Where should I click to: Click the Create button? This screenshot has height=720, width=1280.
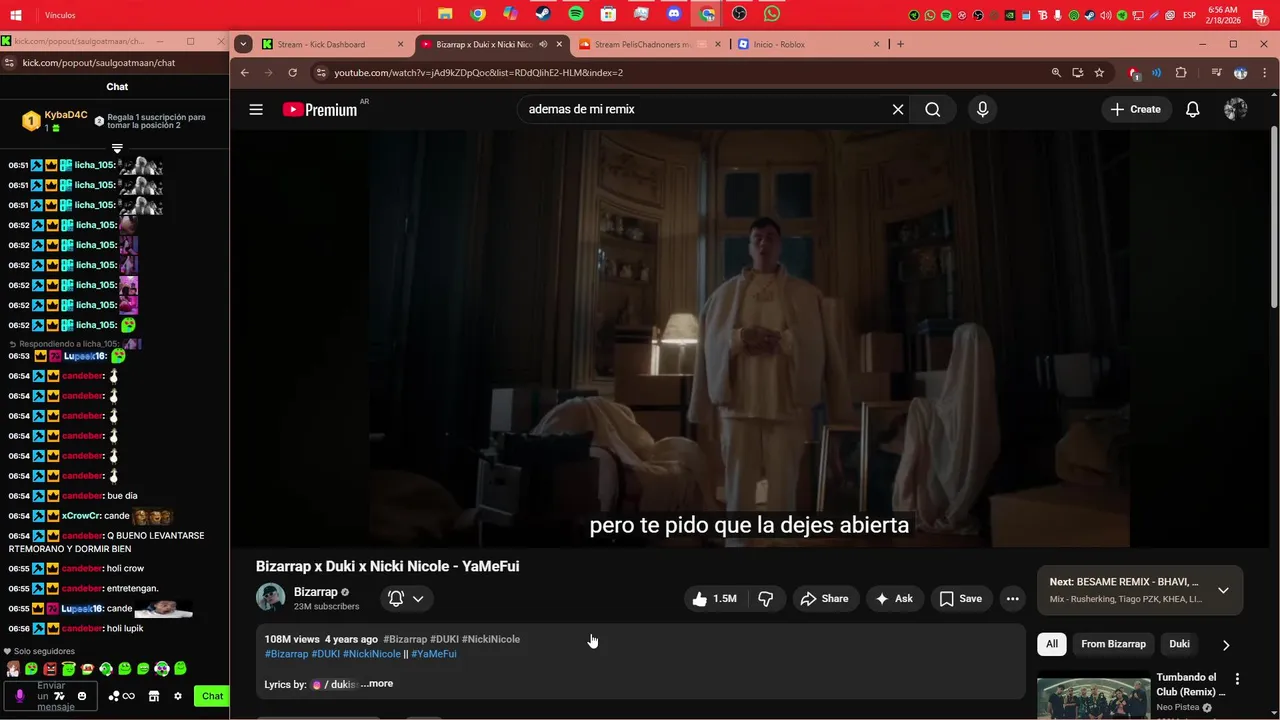coord(1135,110)
